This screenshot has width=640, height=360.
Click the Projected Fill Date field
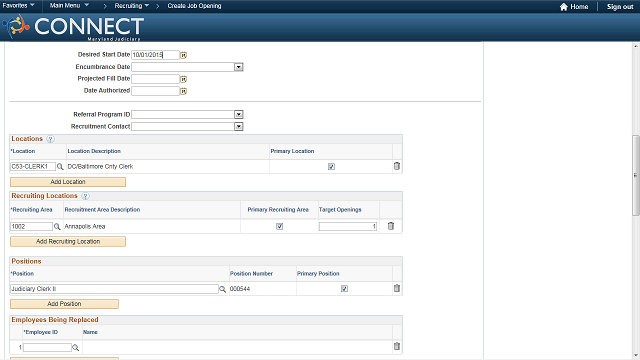click(156, 79)
